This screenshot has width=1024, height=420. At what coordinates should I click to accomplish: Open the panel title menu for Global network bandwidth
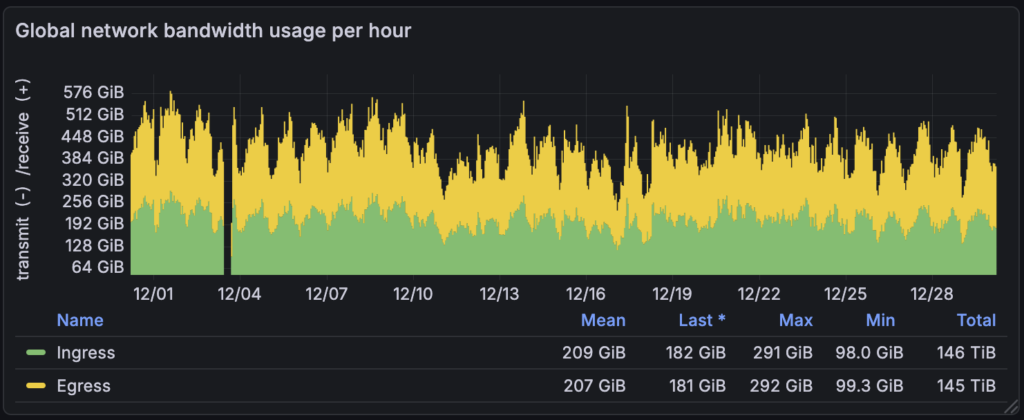213,30
